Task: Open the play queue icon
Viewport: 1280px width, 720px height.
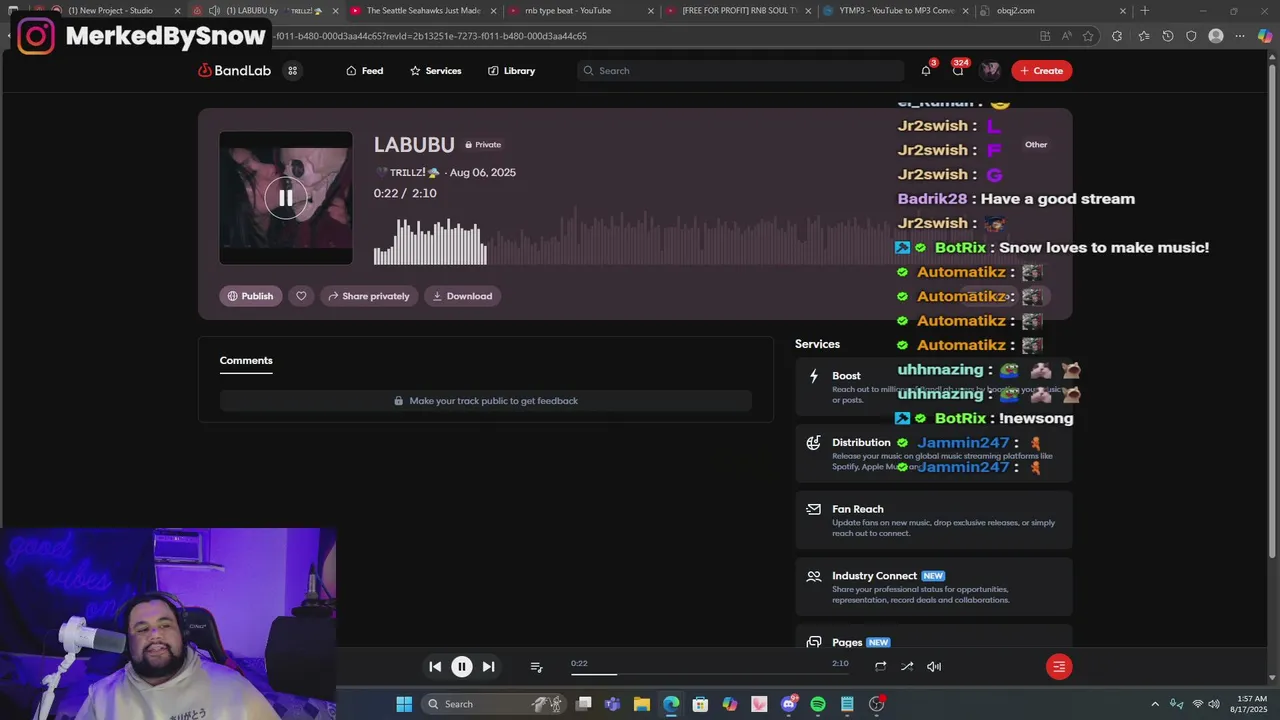Action: pyautogui.click(x=536, y=667)
